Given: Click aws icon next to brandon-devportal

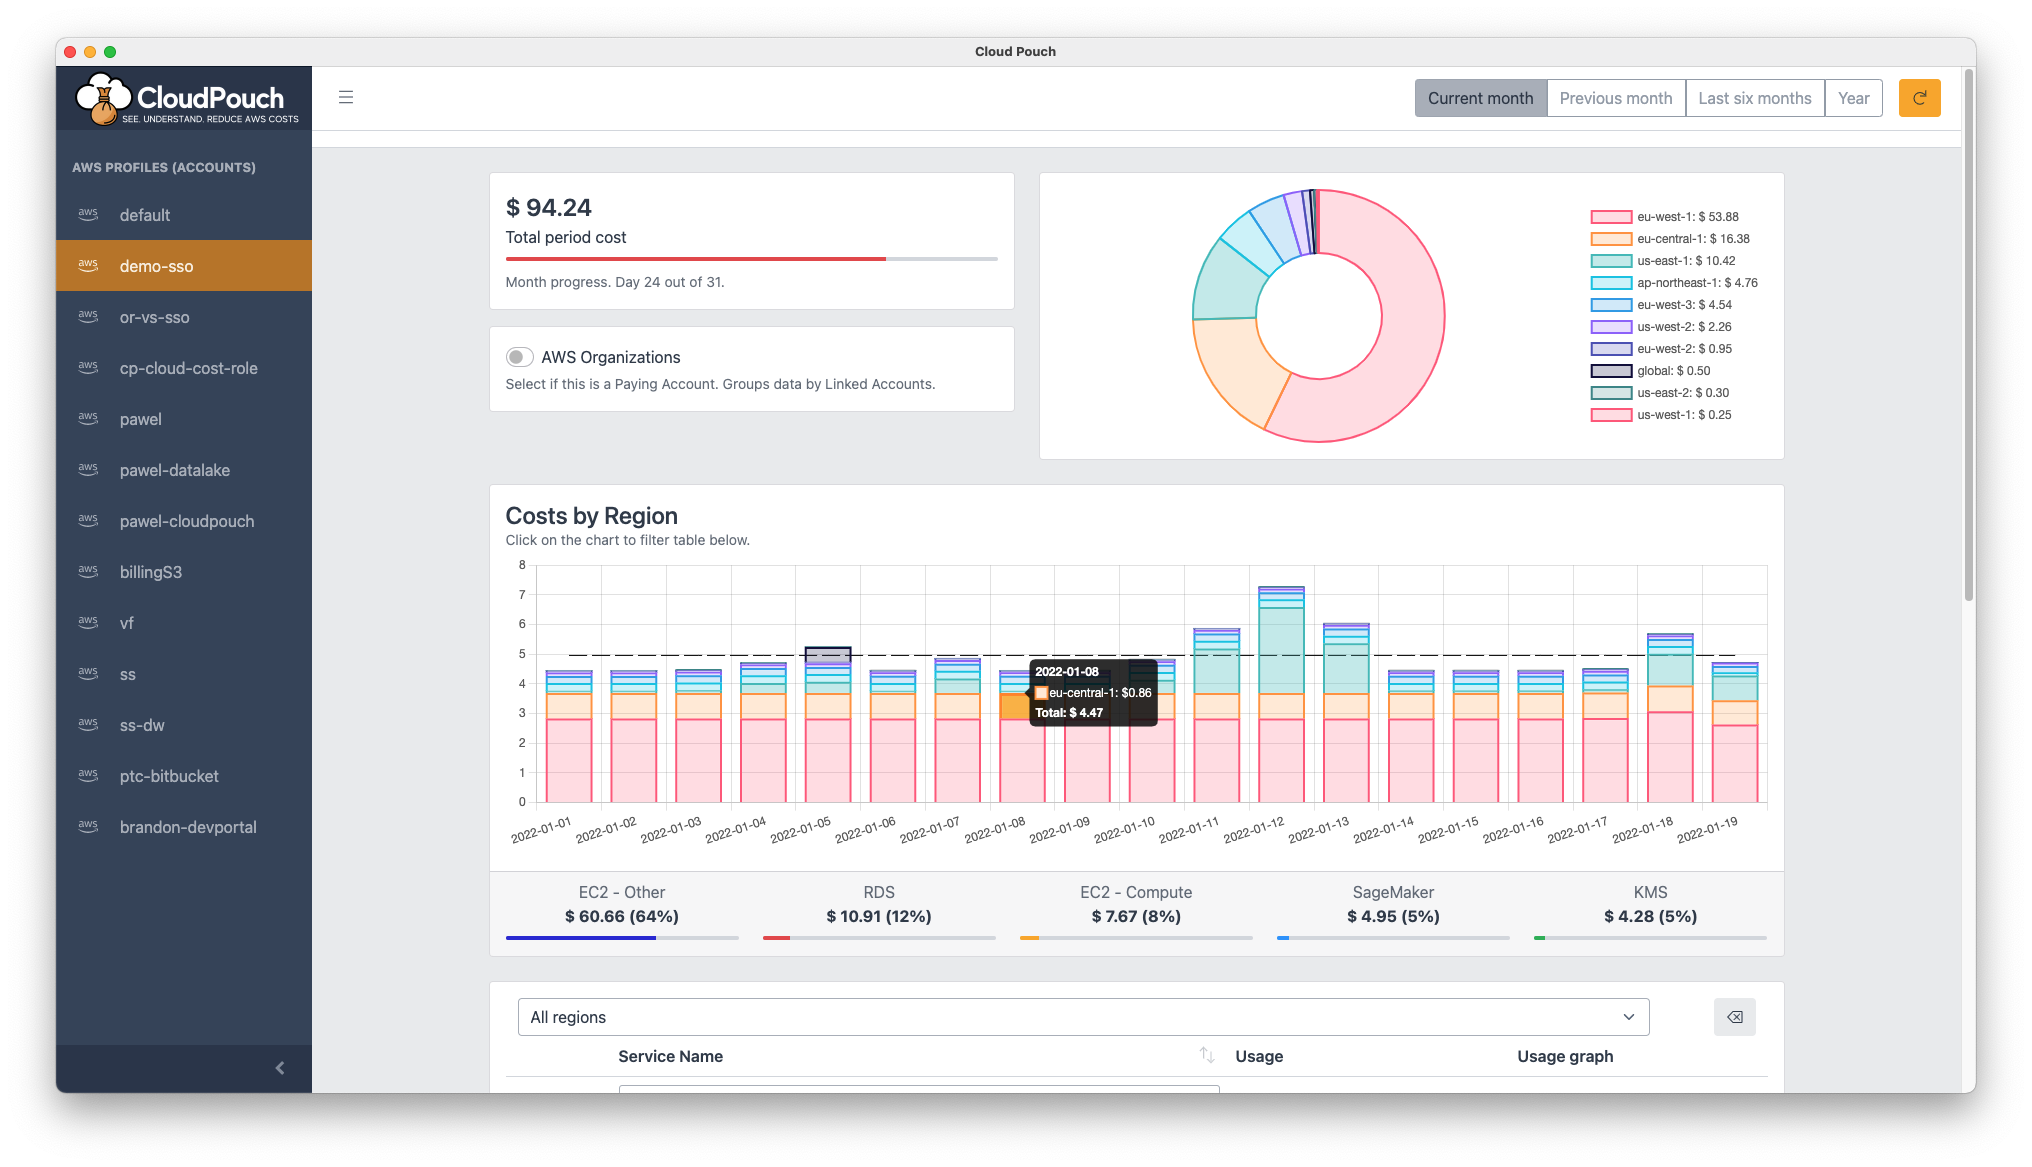Looking at the screenshot, I should point(88,826).
